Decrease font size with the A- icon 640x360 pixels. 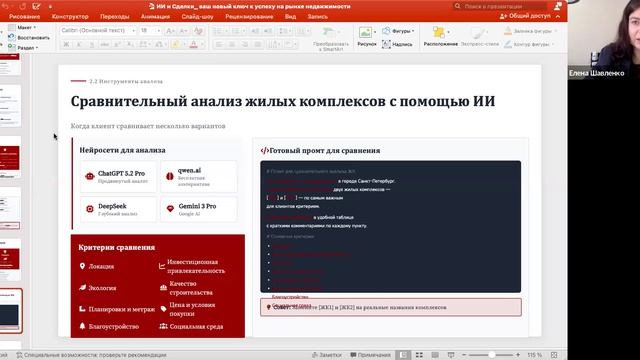[184, 31]
